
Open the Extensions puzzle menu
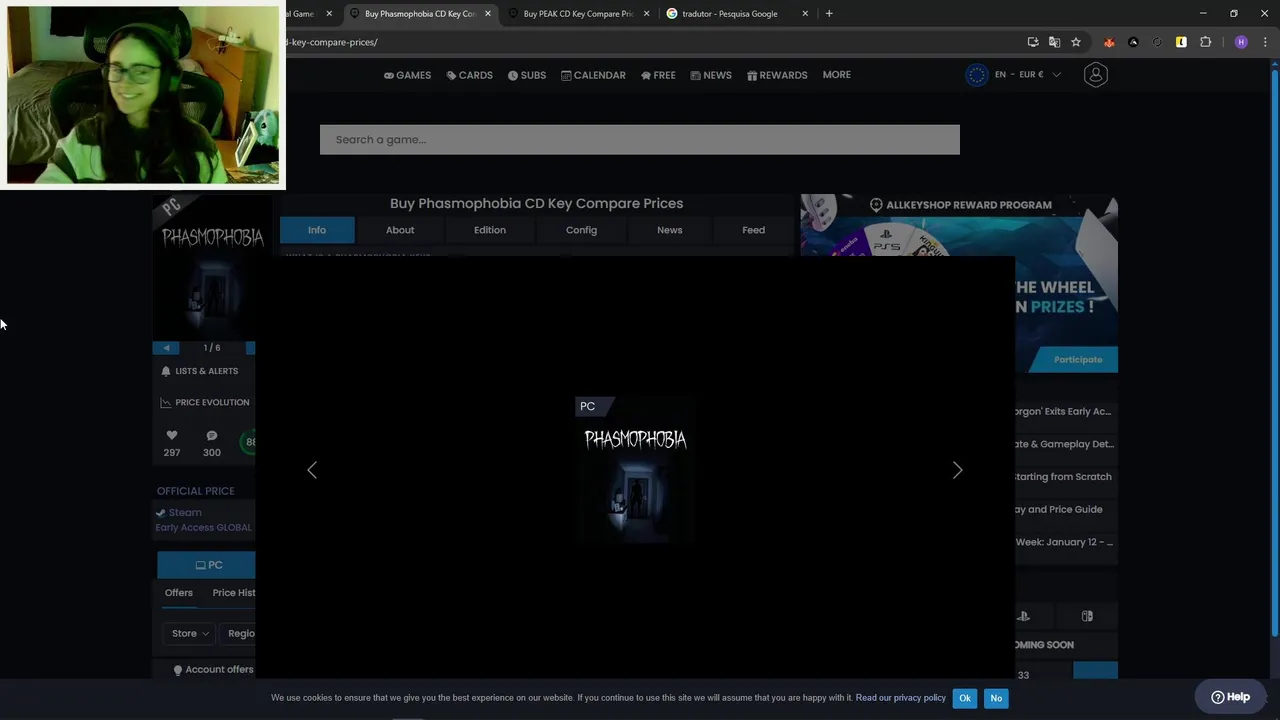[1205, 42]
